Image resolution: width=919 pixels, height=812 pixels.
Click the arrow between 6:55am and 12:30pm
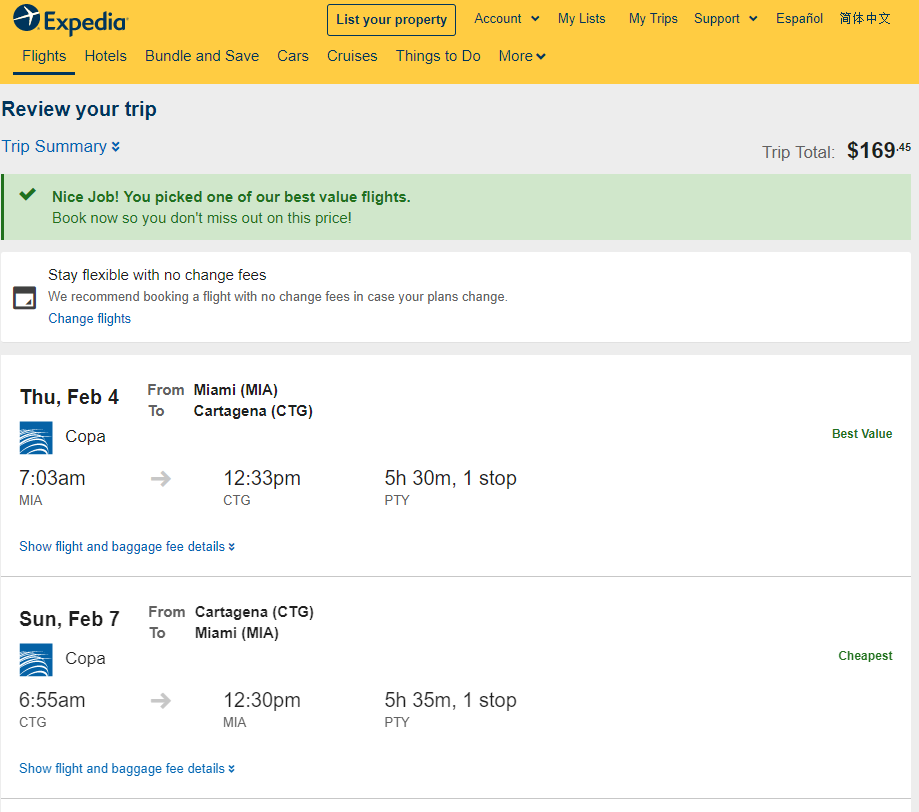point(161,701)
